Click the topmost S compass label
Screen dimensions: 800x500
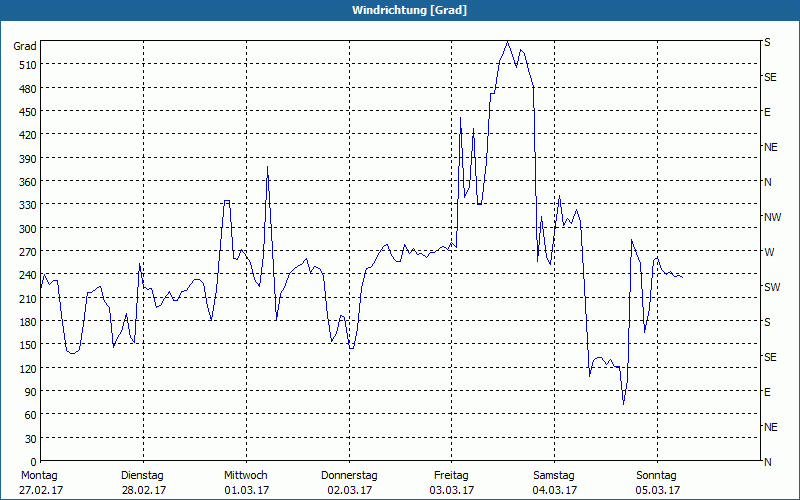[767, 42]
